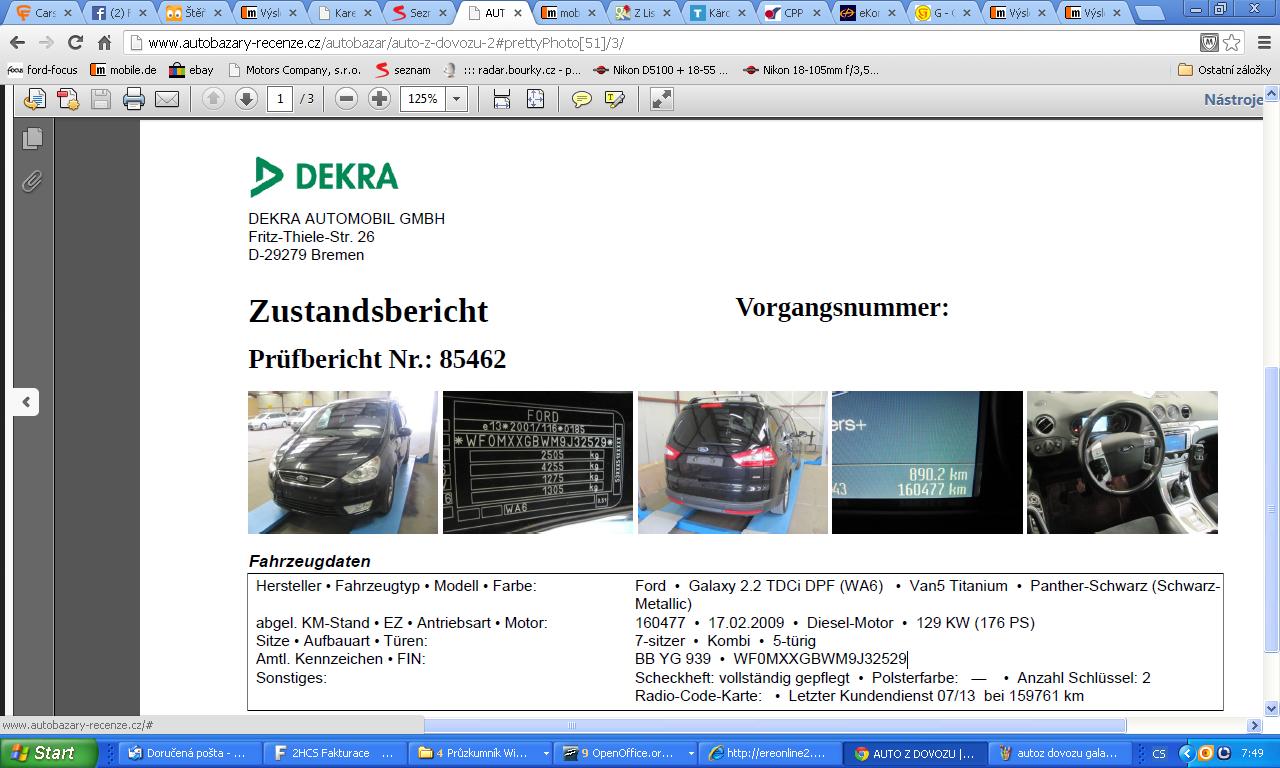Switch PDF viewer to full screen mode
Screen dimensions: 1280x768
click(662, 99)
